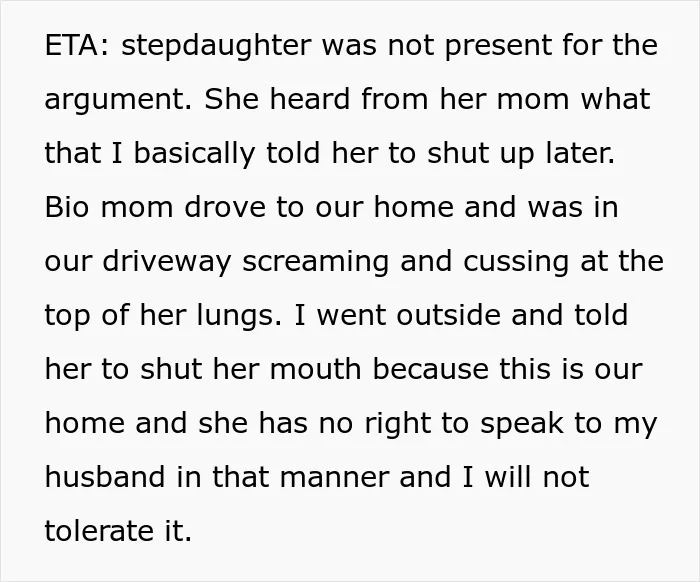700x582 pixels.
Task: Click on the word "manner"
Action: (334, 479)
